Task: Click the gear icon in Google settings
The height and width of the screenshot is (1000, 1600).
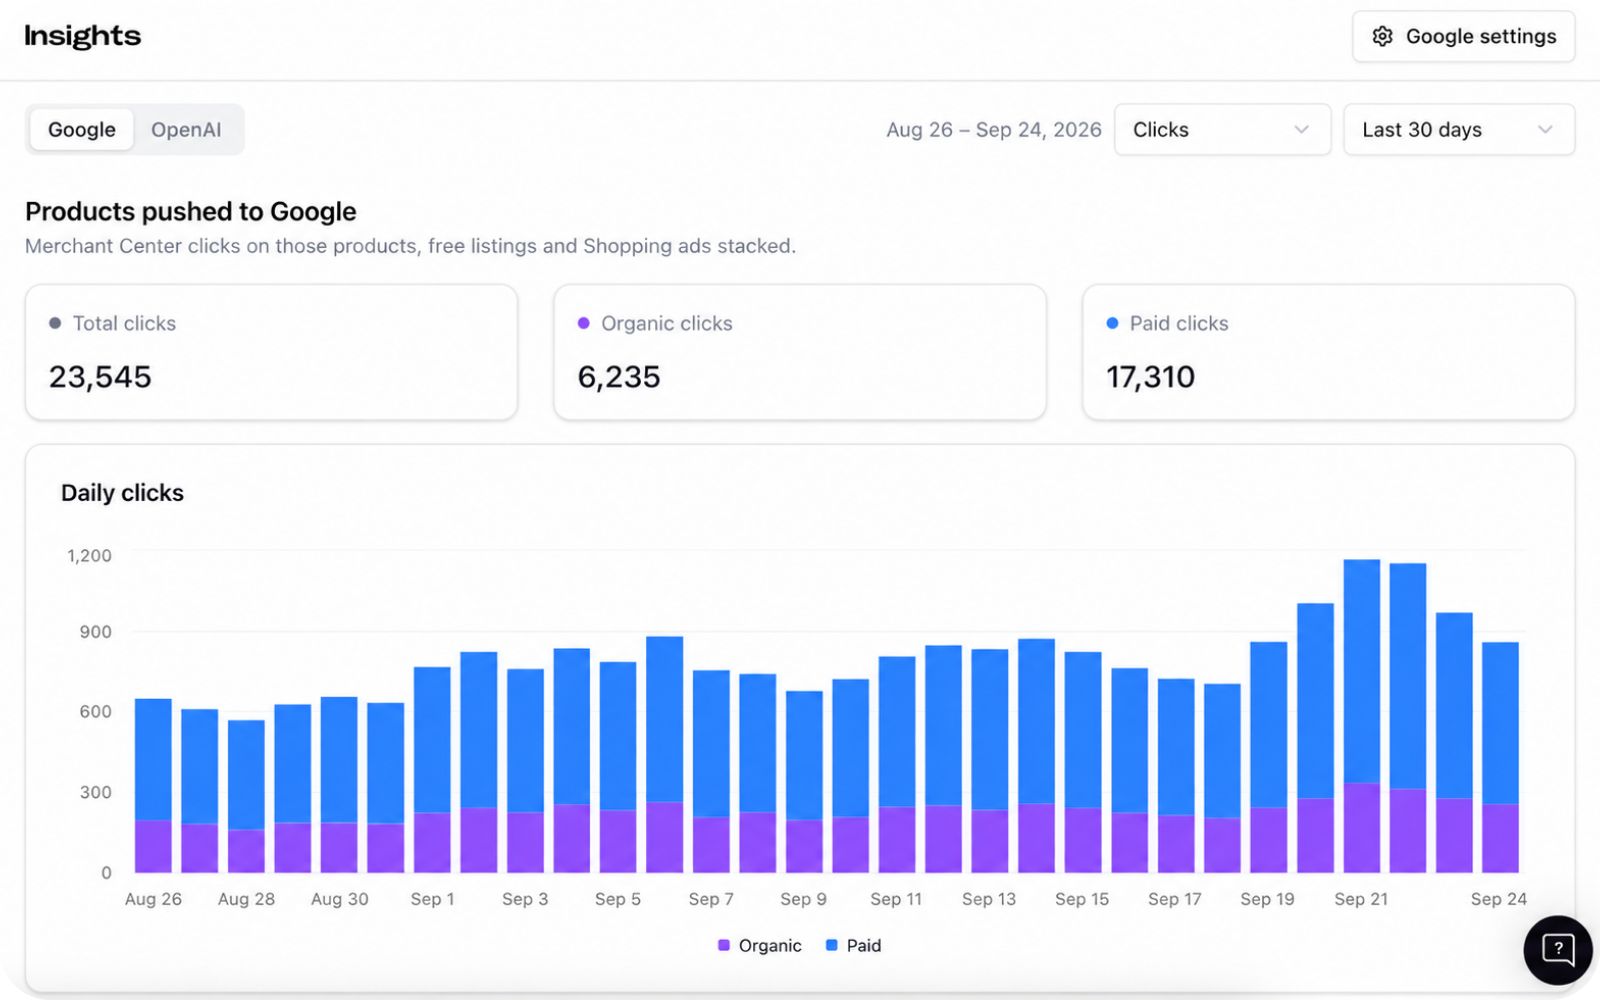Action: [x=1382, y=37]
